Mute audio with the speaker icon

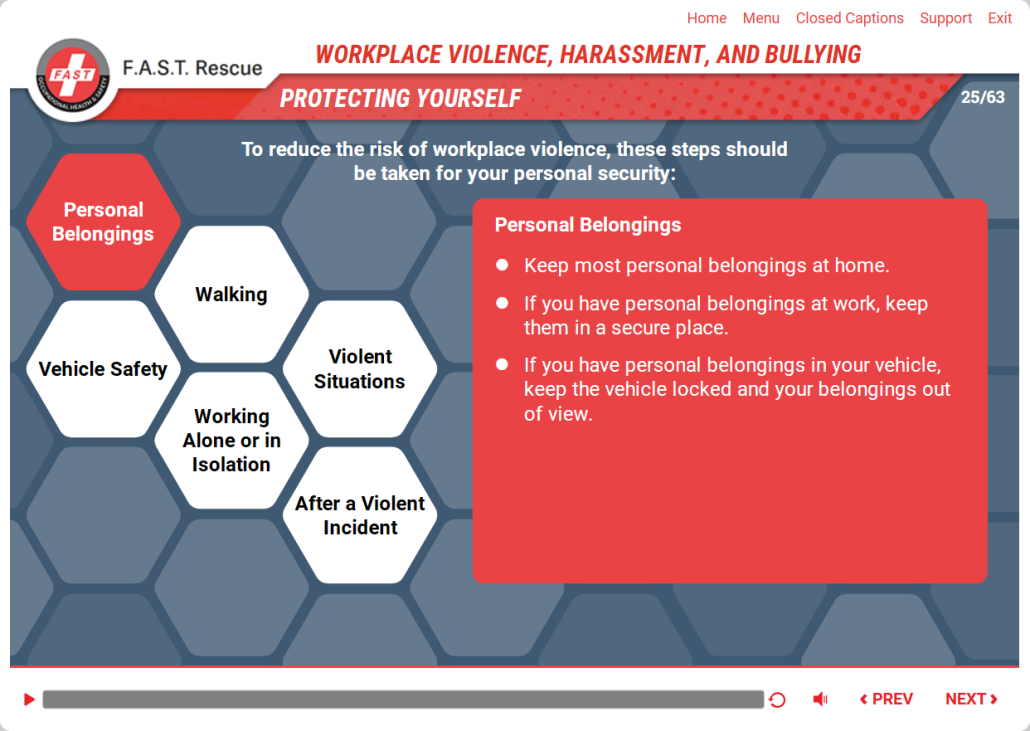[x=820, y=699]
